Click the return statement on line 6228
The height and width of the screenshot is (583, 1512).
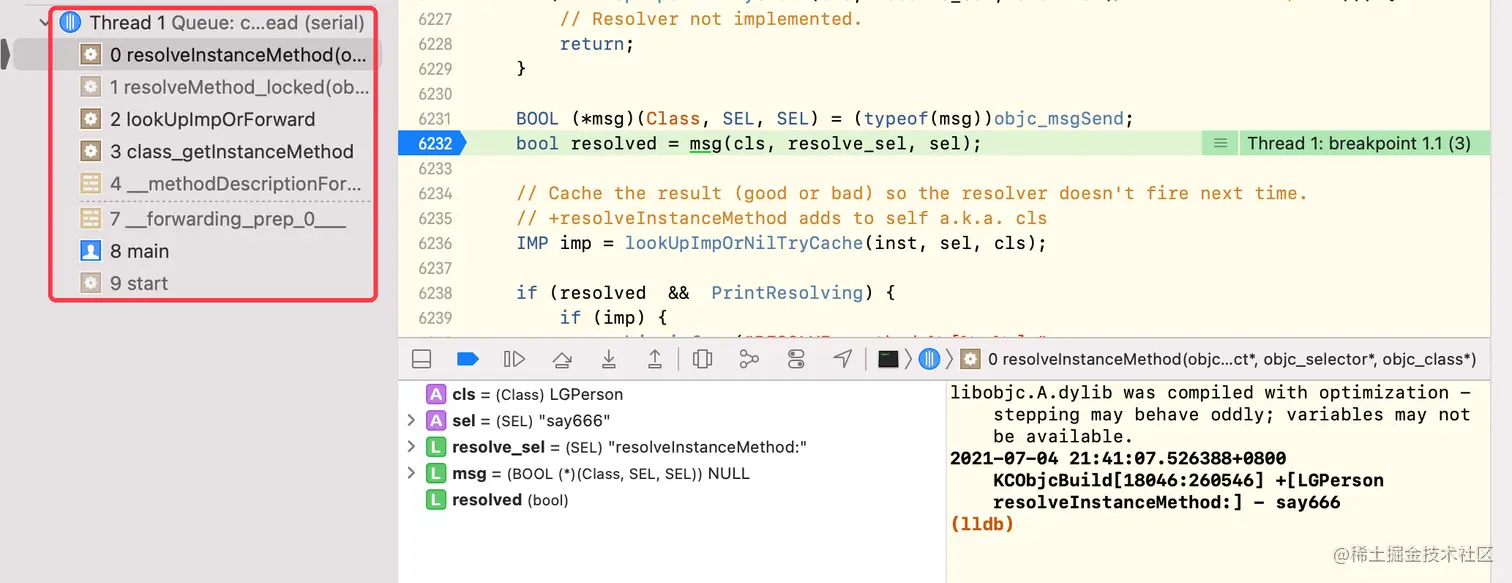(597, 44)
